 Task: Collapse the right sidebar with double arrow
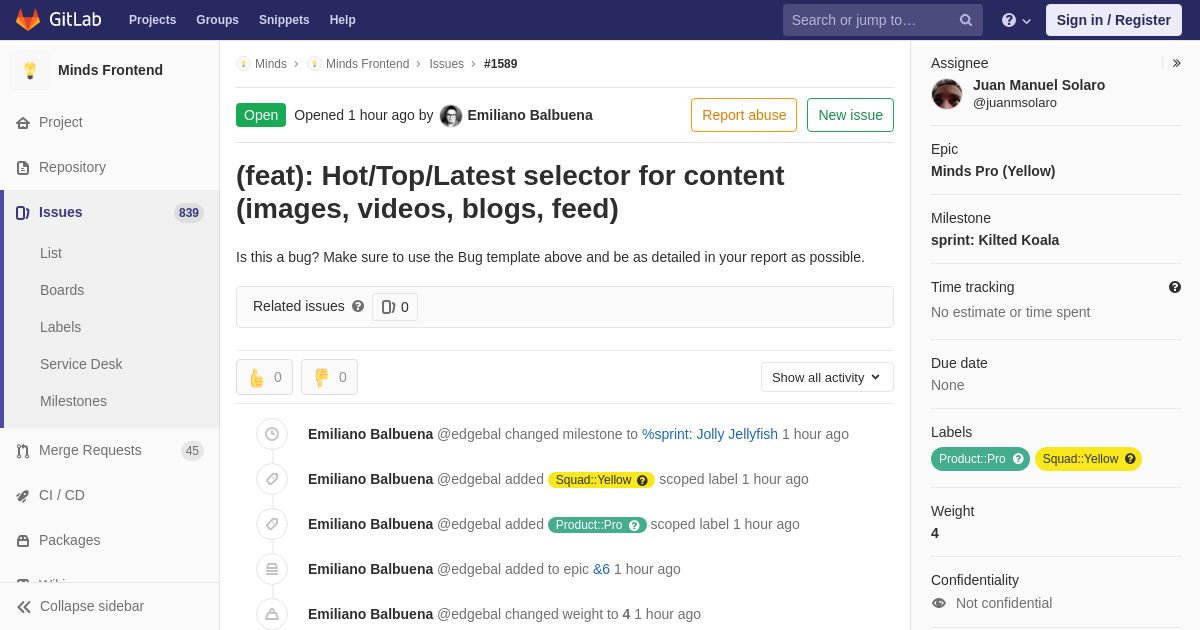point(1176,63)
